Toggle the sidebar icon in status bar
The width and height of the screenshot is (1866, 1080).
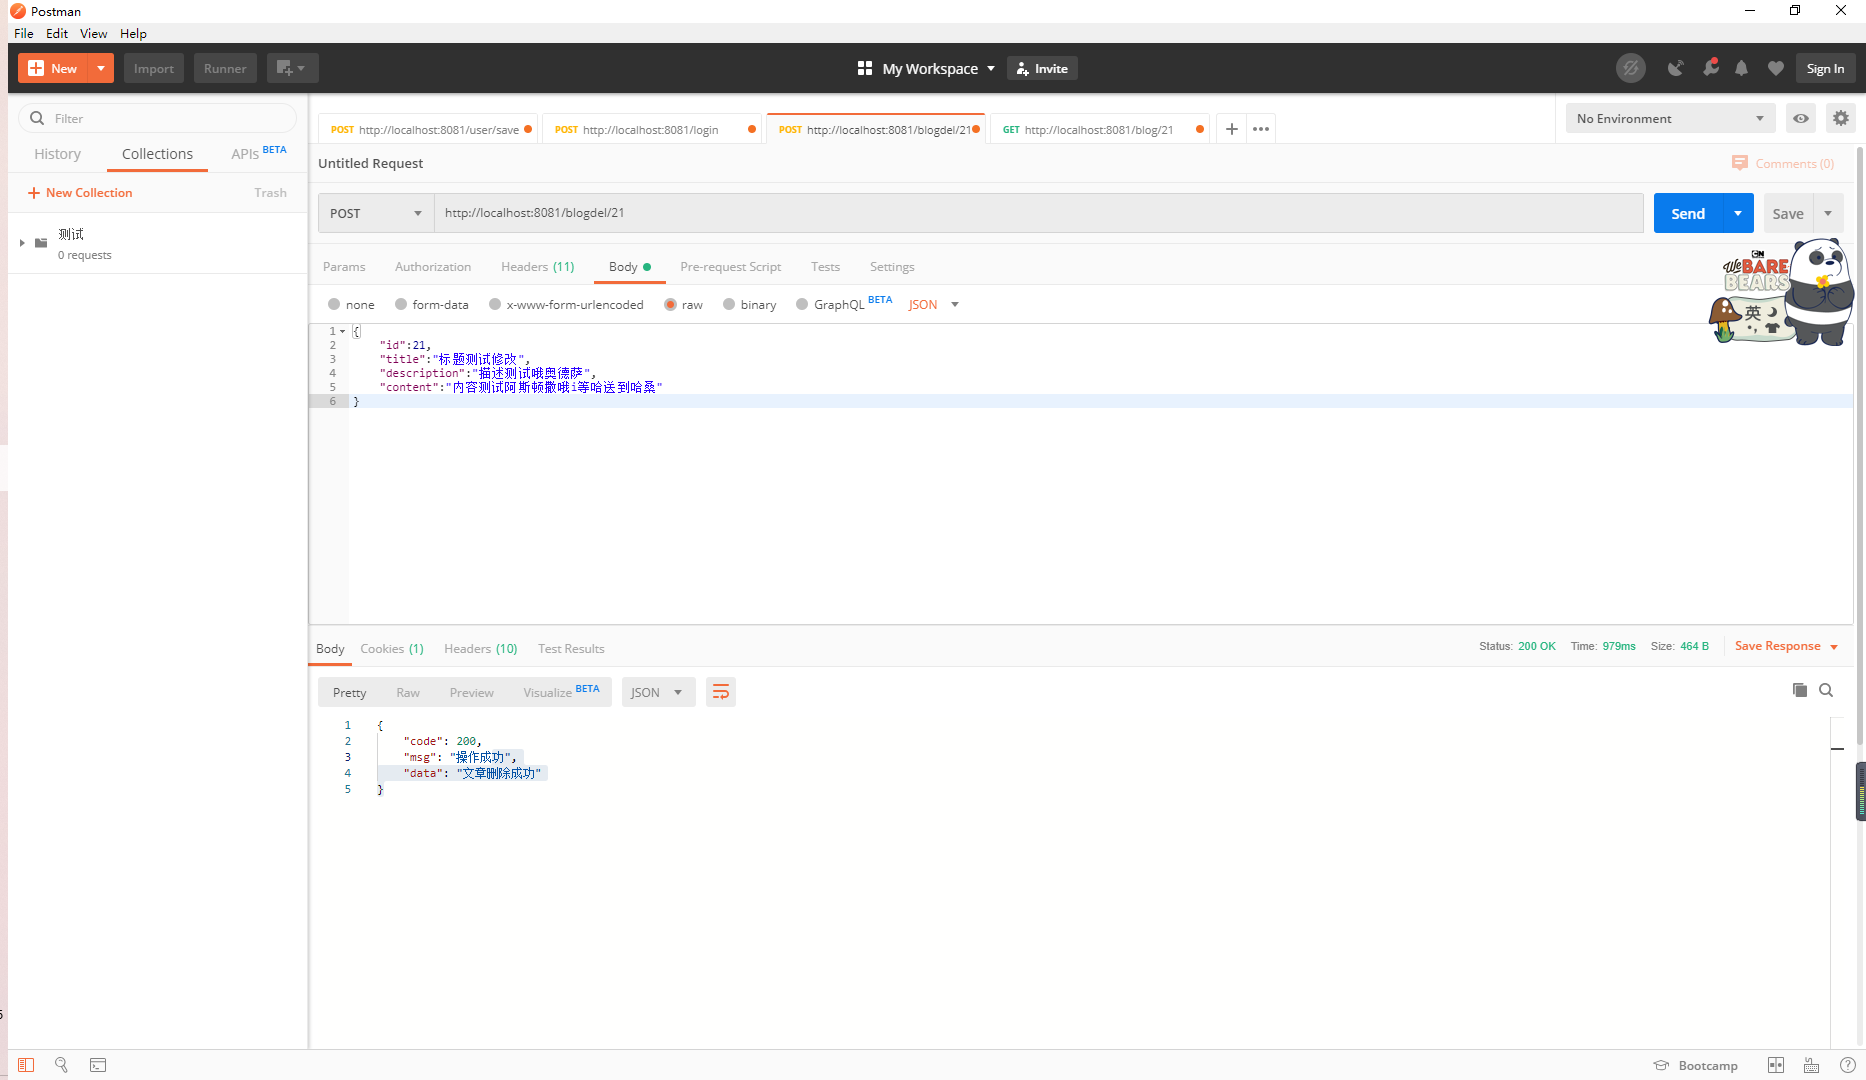(26, 1065)
